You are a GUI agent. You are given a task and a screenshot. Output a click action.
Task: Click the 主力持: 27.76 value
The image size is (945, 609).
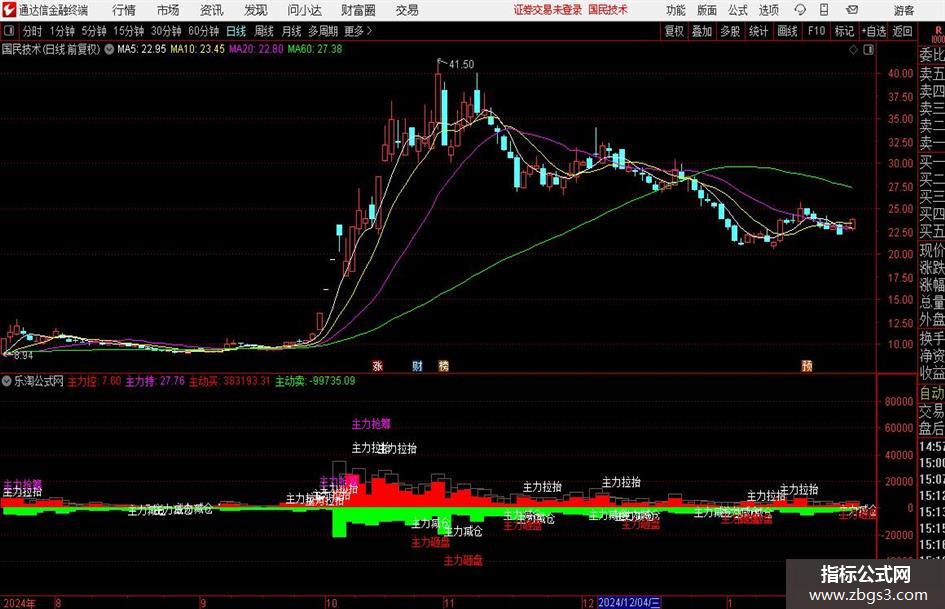pos(155,381)
